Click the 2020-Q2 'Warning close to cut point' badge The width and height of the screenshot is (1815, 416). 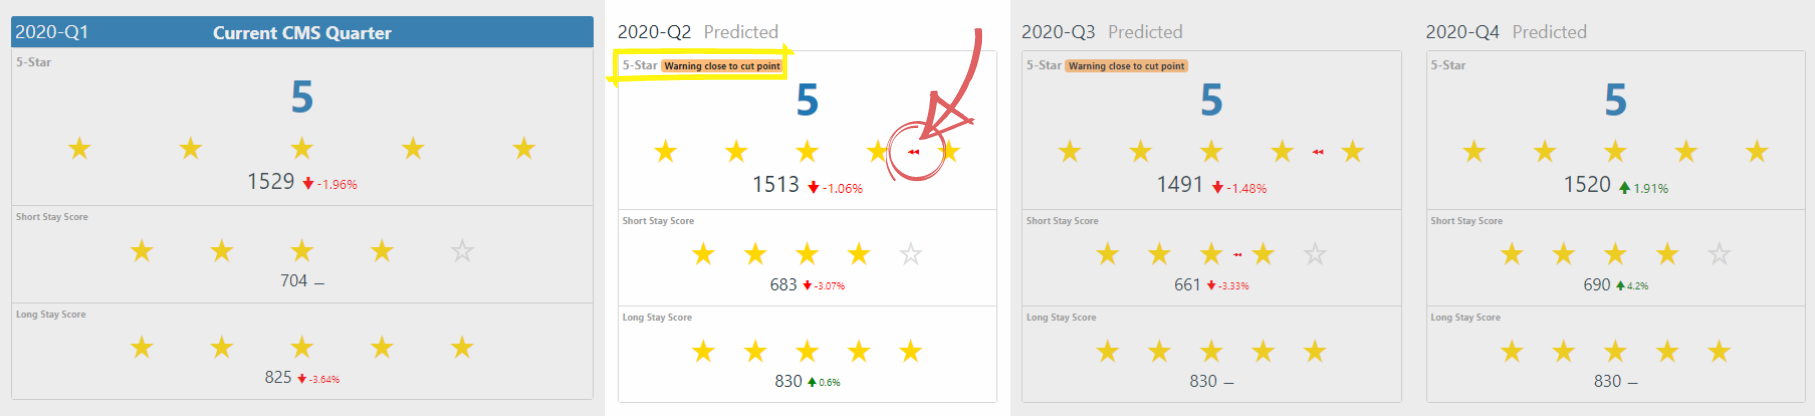coord(722,66)
